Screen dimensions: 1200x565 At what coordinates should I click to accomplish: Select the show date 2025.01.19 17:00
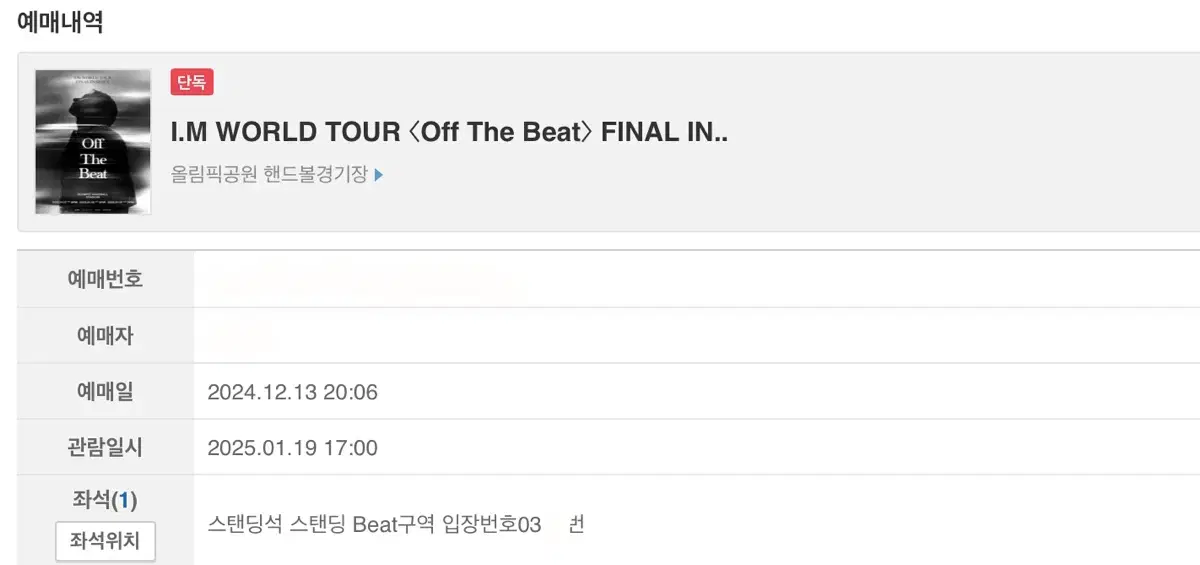pyautogui.click(x=292, y=448)
